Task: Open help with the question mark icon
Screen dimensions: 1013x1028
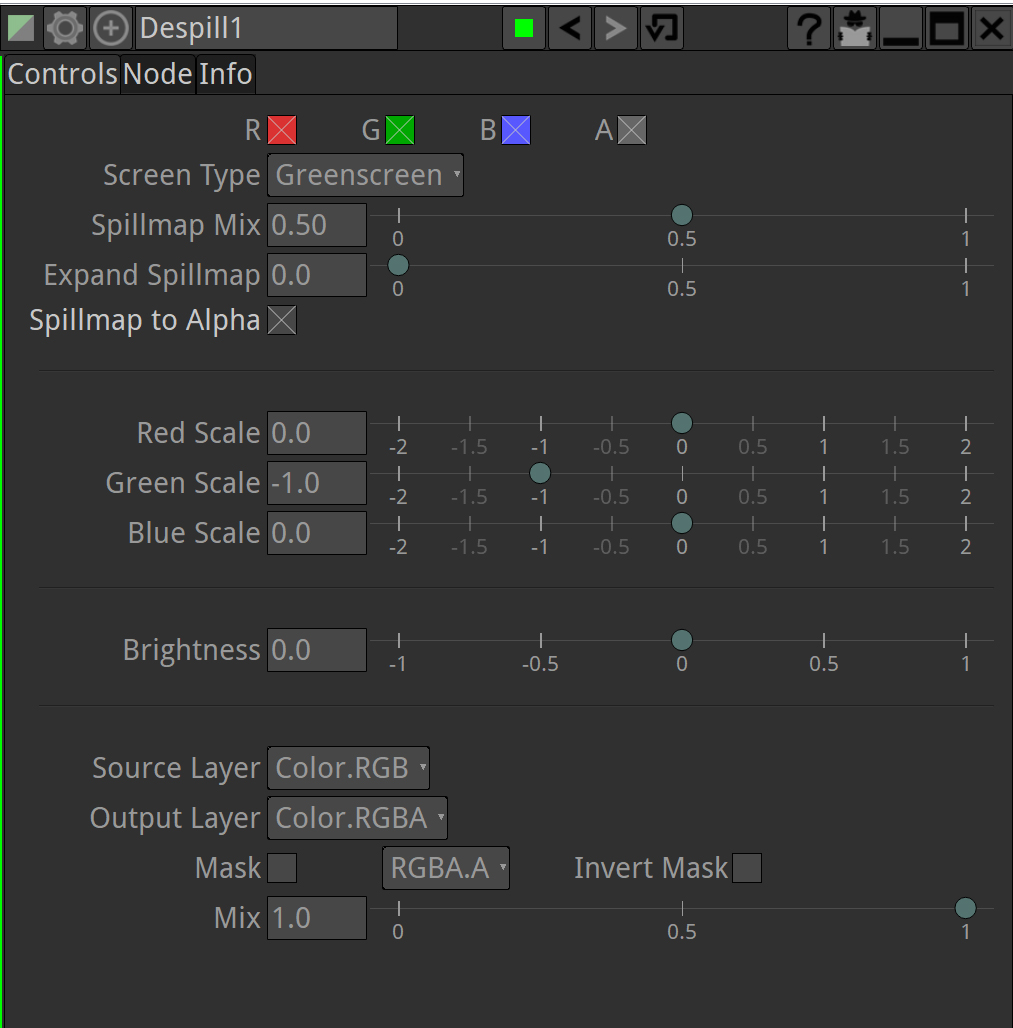Action: 808,29
